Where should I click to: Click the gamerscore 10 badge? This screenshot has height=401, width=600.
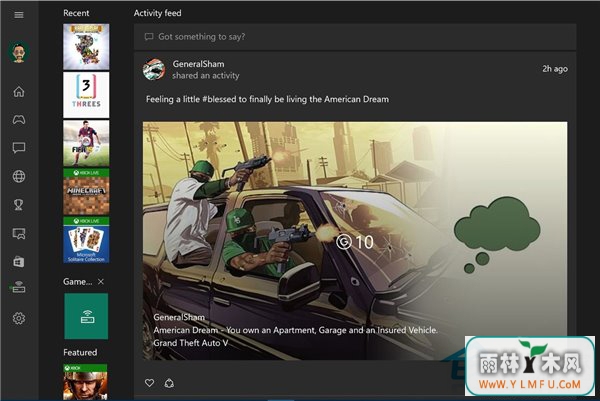pos(355,242)
